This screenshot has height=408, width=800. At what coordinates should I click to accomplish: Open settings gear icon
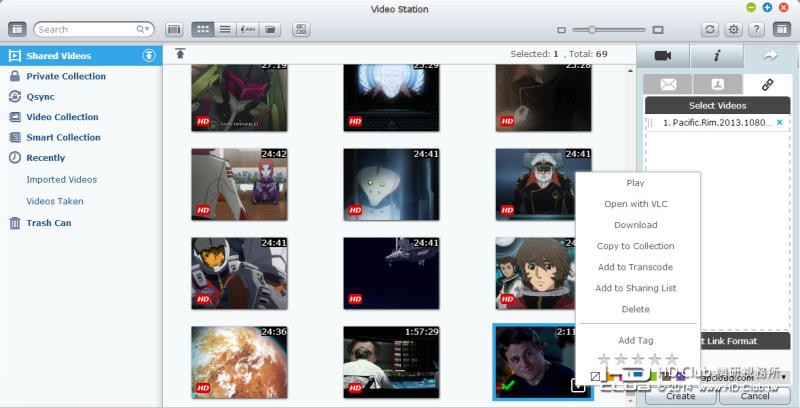734,30
